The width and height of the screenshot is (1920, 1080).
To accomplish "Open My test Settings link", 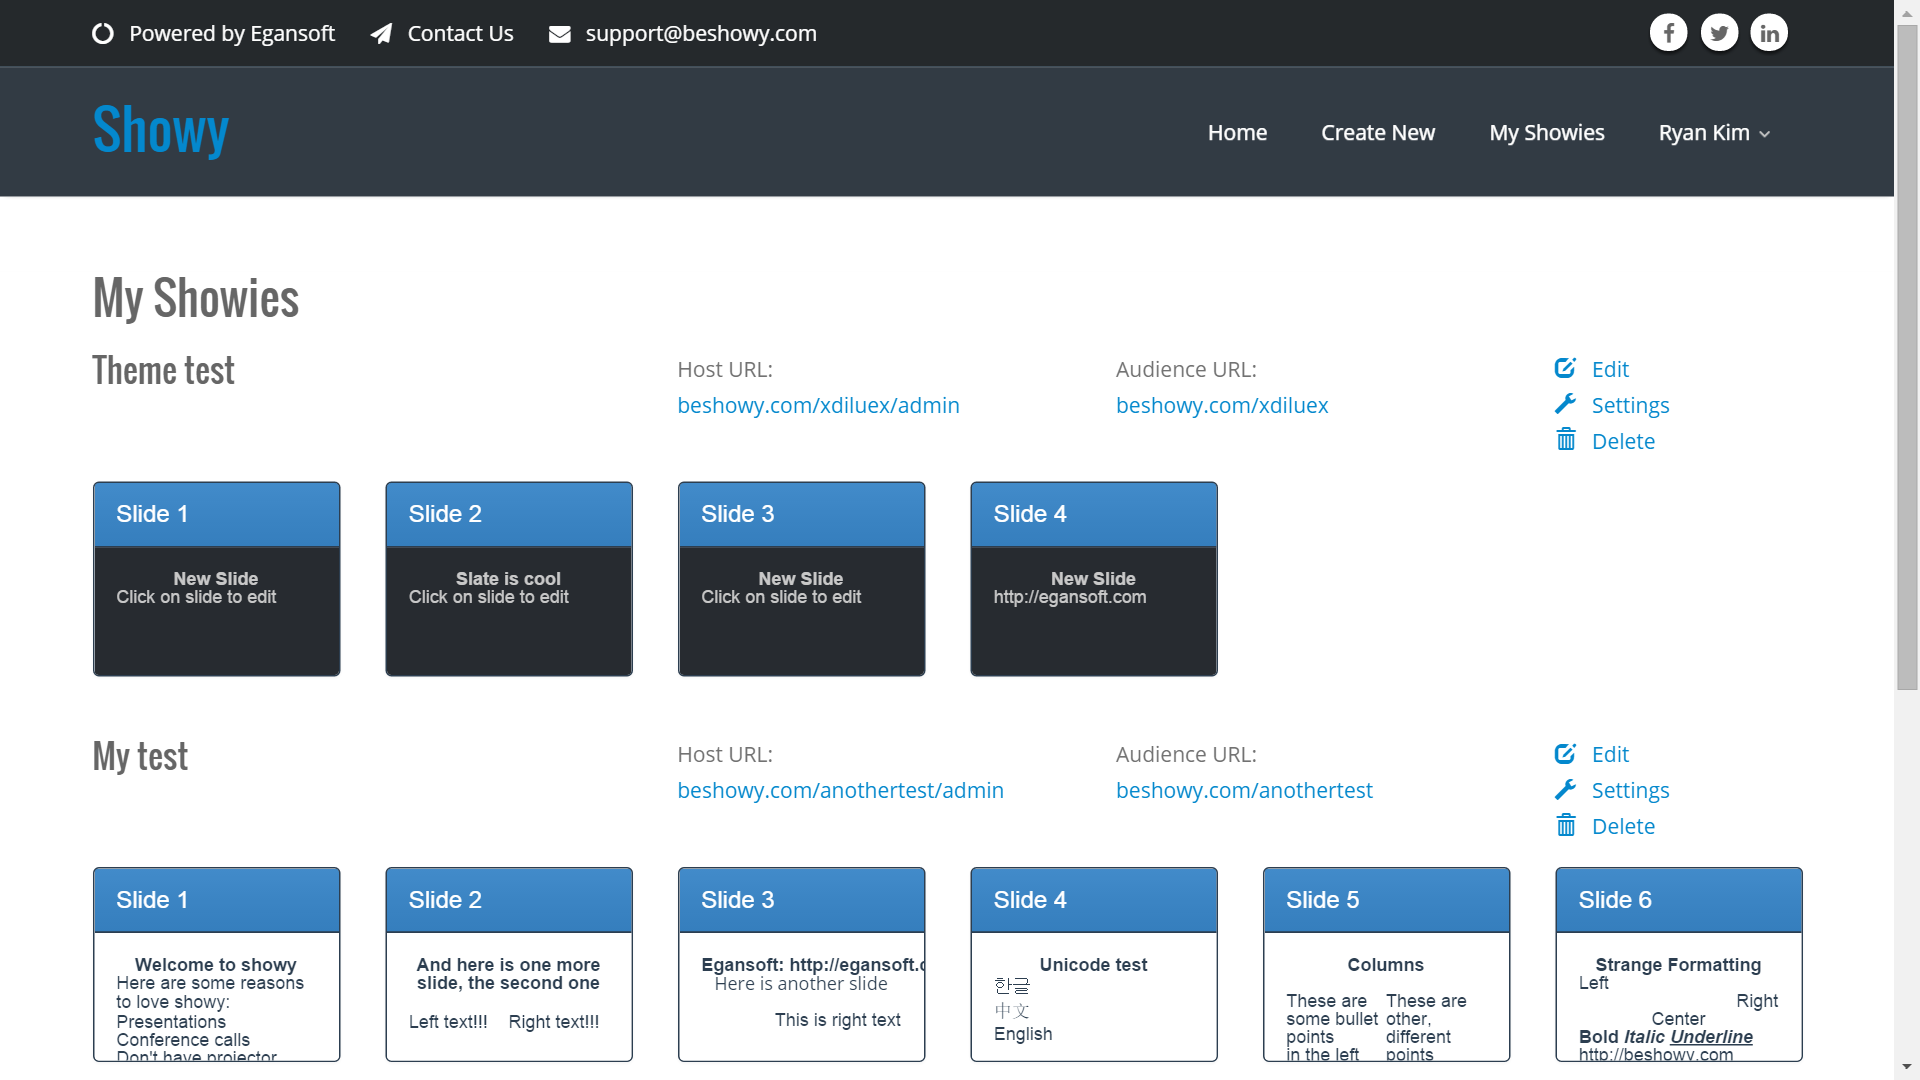I will coord(1630,790).
